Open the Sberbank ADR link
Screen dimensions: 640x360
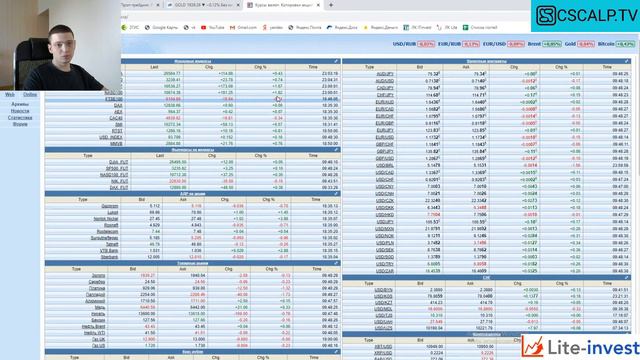click(x=109, y=257)
